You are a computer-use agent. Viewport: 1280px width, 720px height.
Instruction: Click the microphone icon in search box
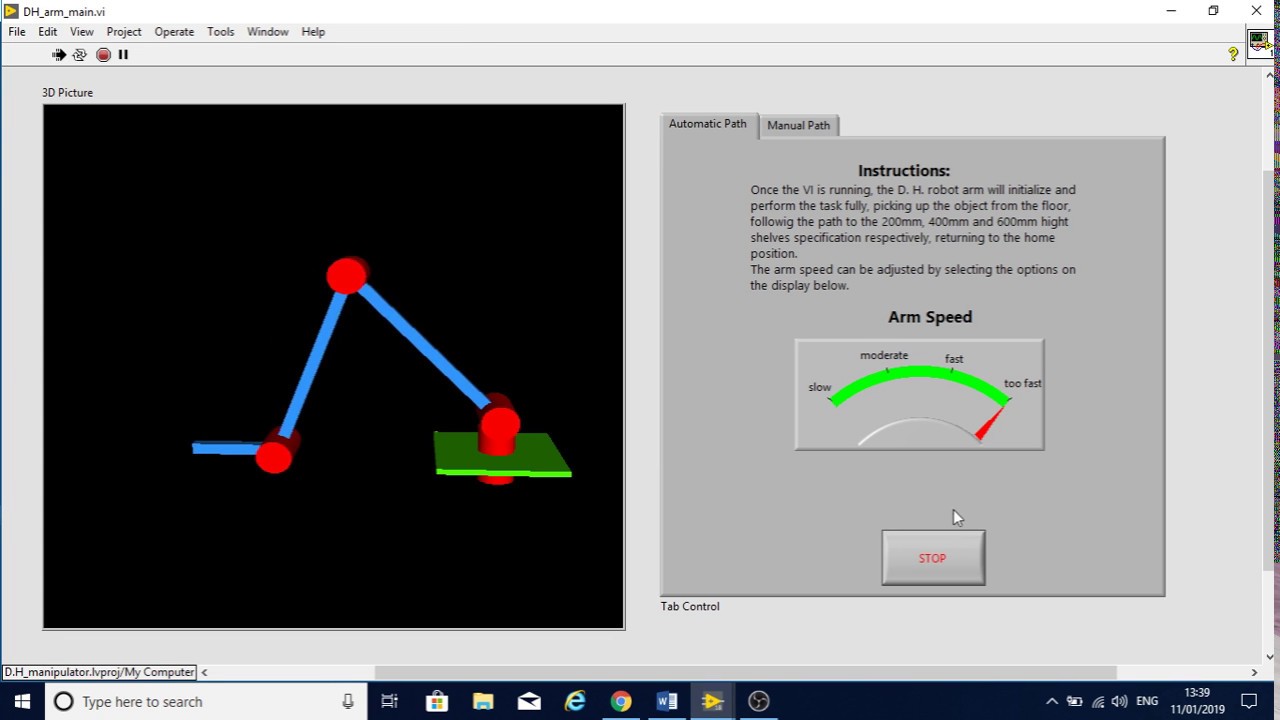[x=348, y=702]
